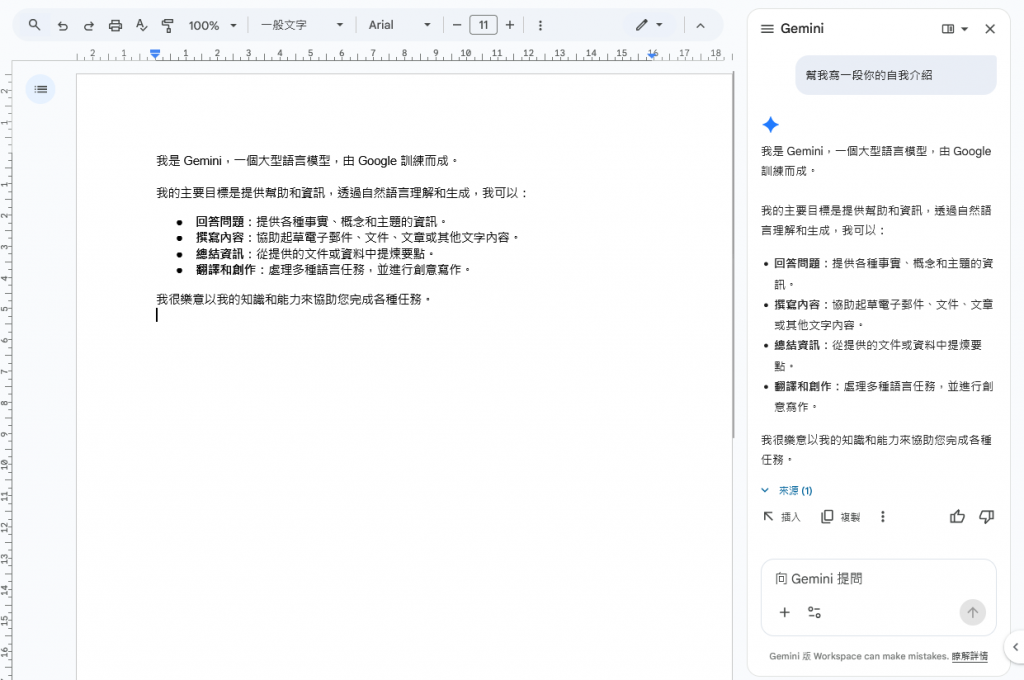The width and height of the screenshot is (1024, 680).
Task: Add attachment with the plus icon
Action: 784,612
